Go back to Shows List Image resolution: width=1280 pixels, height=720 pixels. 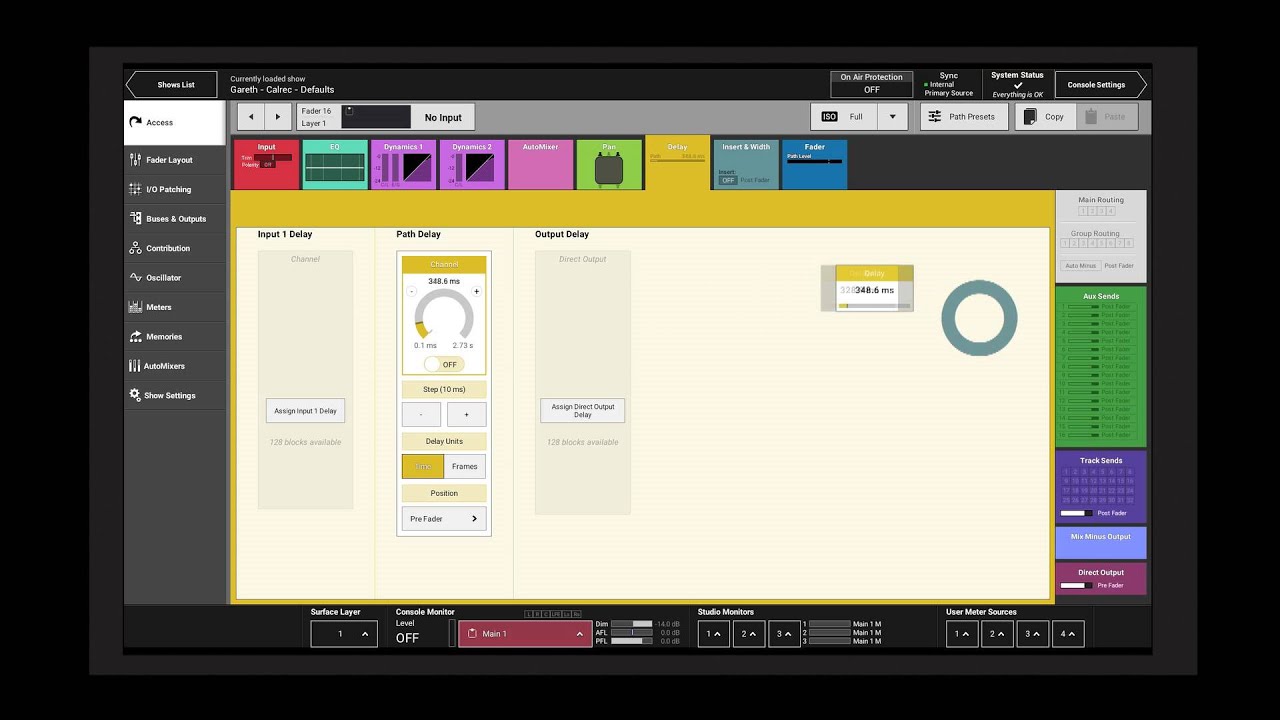click(x=170, y=85)
